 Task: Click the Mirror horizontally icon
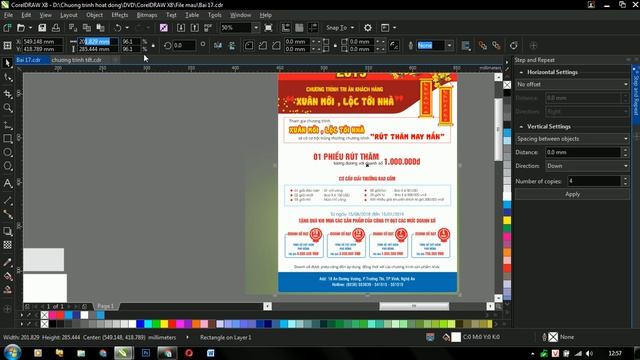click(x=218, y=45)
